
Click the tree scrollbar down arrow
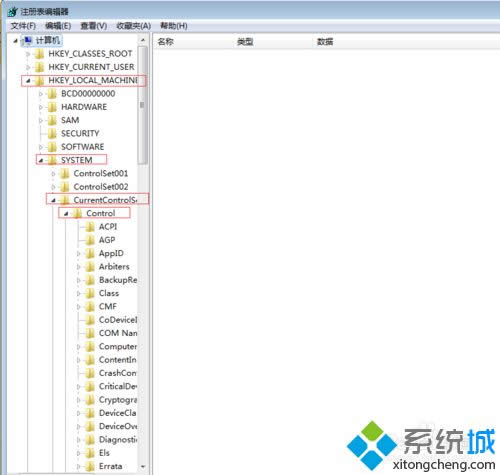pyautogui.click(x=143, y=466)
